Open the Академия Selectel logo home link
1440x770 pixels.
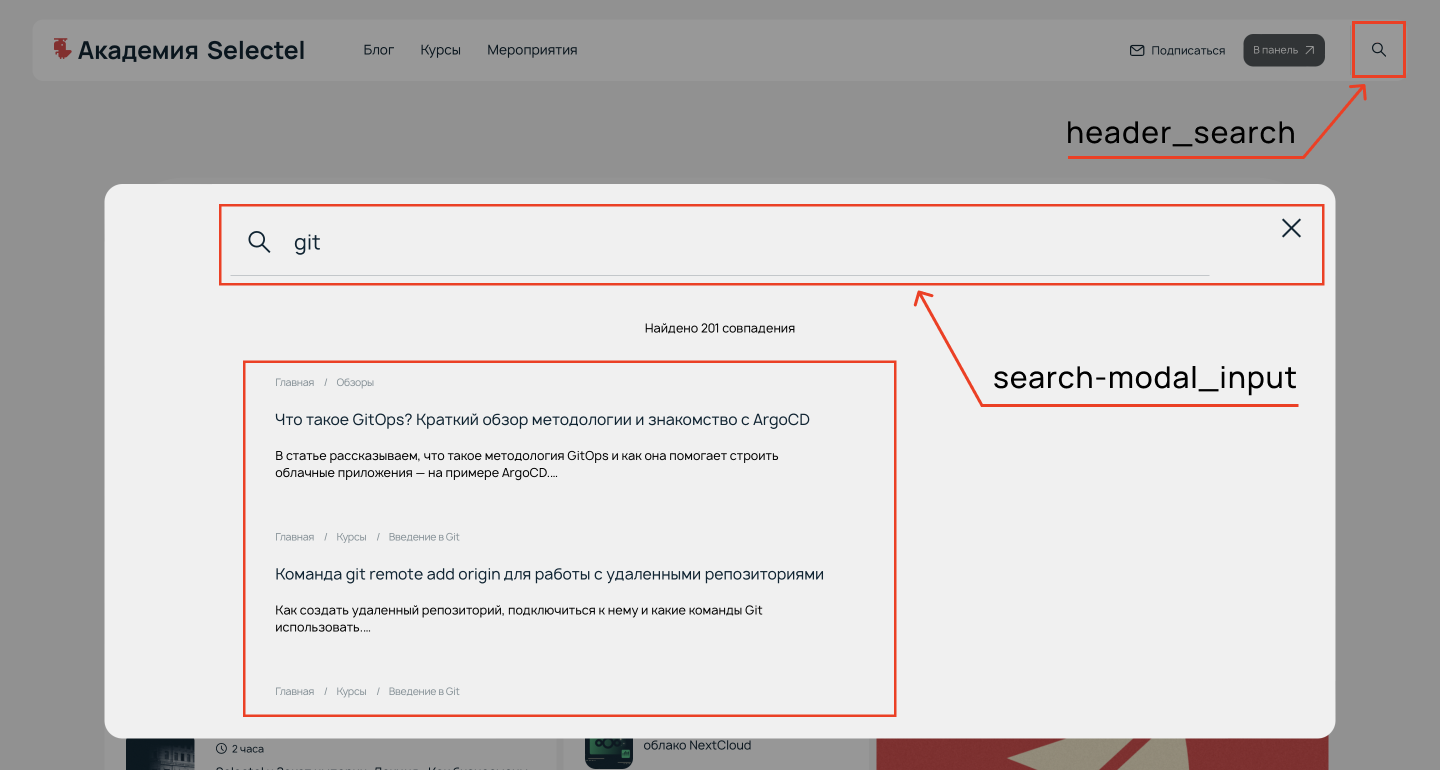pyautogui.click(x=179, y=50)
